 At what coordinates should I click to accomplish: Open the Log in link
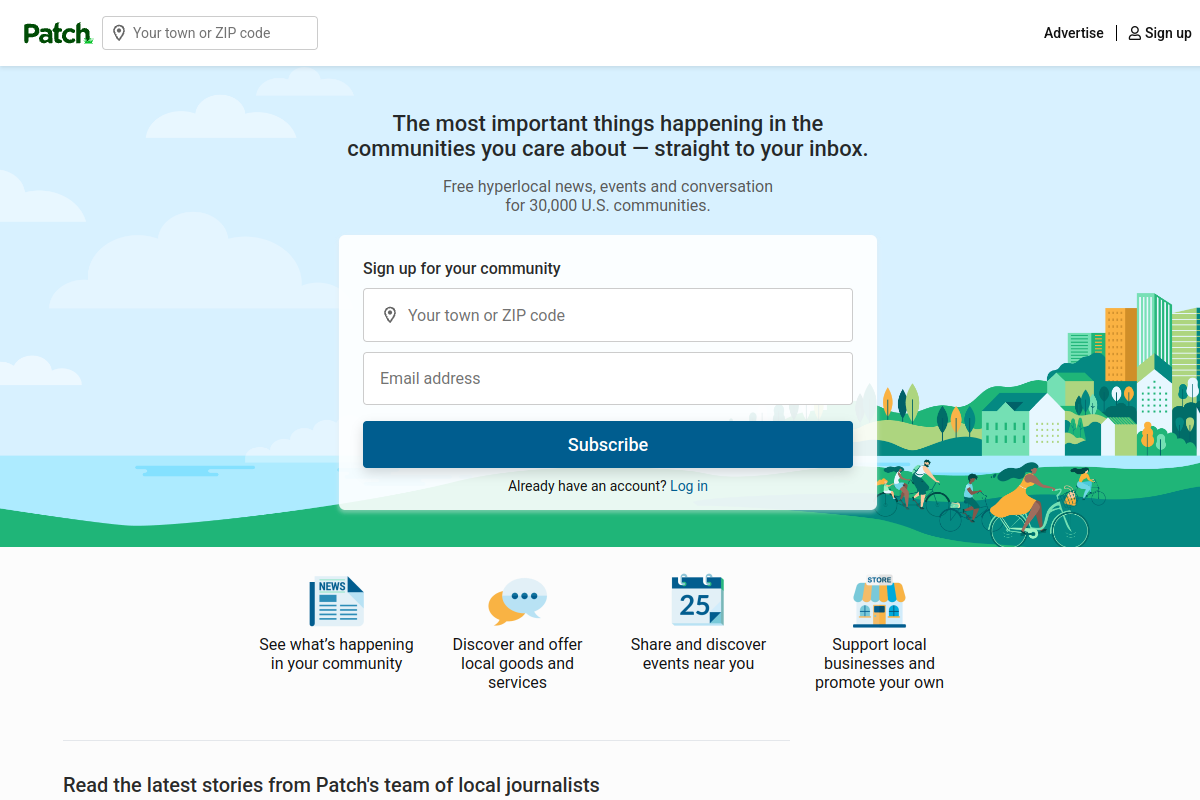688,486
